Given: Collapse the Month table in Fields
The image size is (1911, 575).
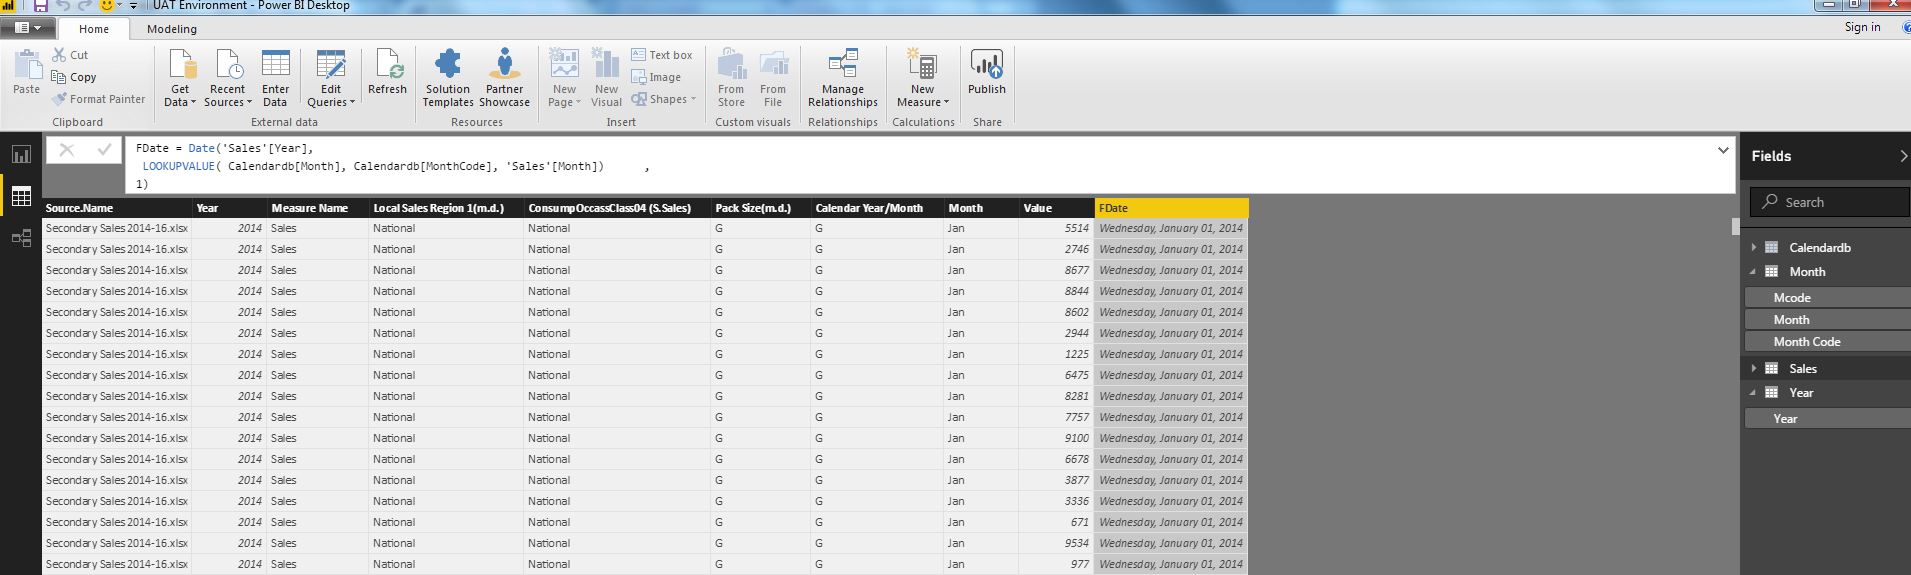Looking at the screenshot, I should coord(1753,271).
